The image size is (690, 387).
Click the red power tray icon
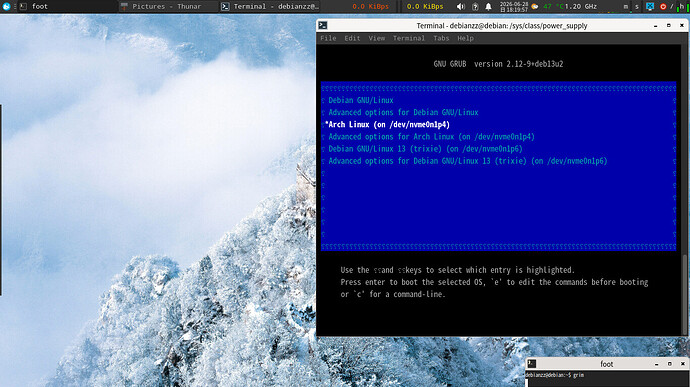[x=663, y=6]
